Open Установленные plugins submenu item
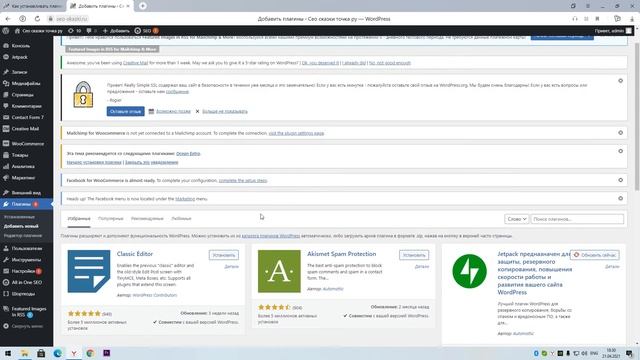 (x=19, y=217)
